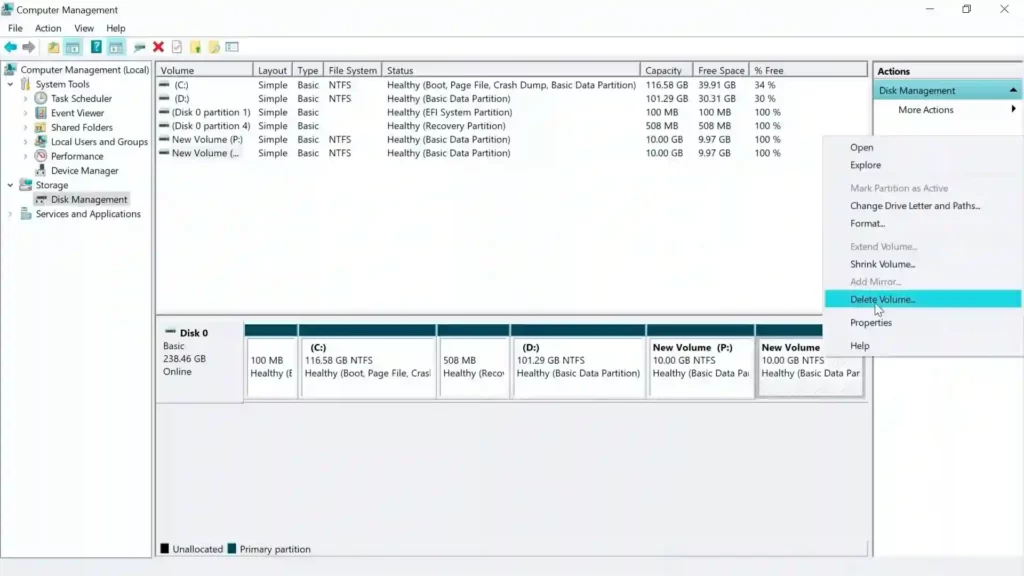1024x576 pixels.
Task: Click the Connect disk toolbar icon
Action: click(139, 47)
